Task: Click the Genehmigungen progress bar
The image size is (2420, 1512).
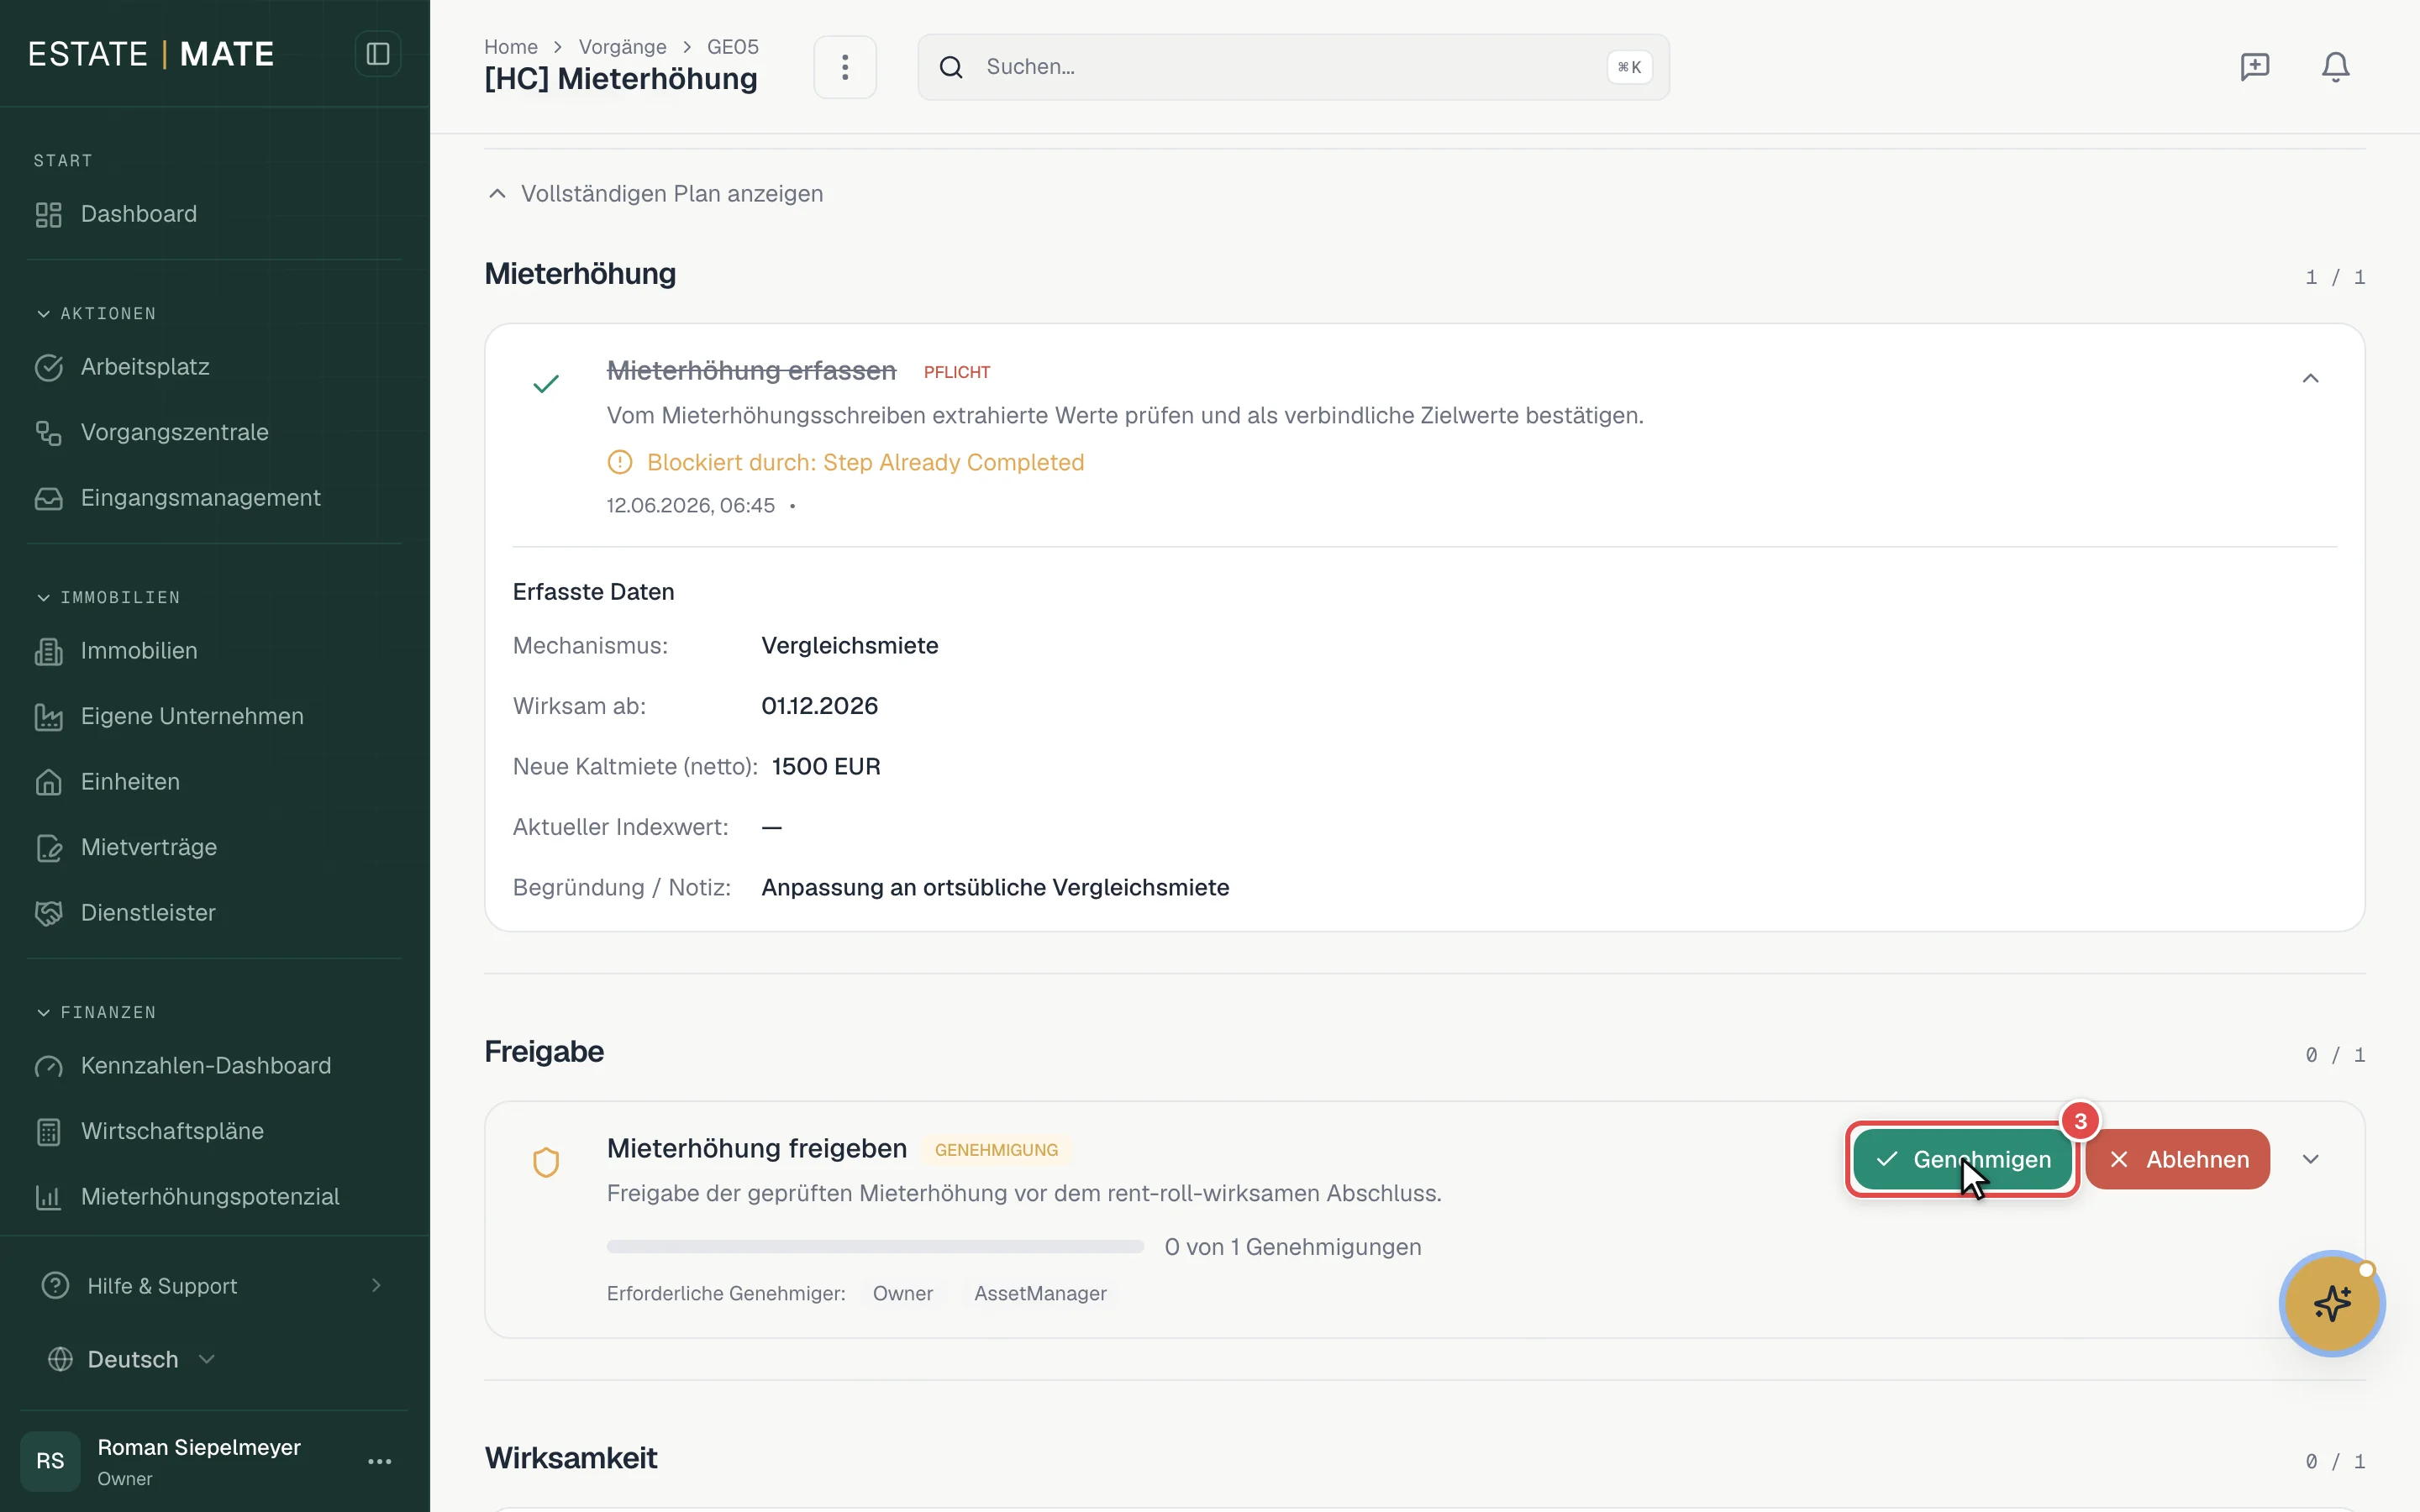Action: coord(875,1247)
